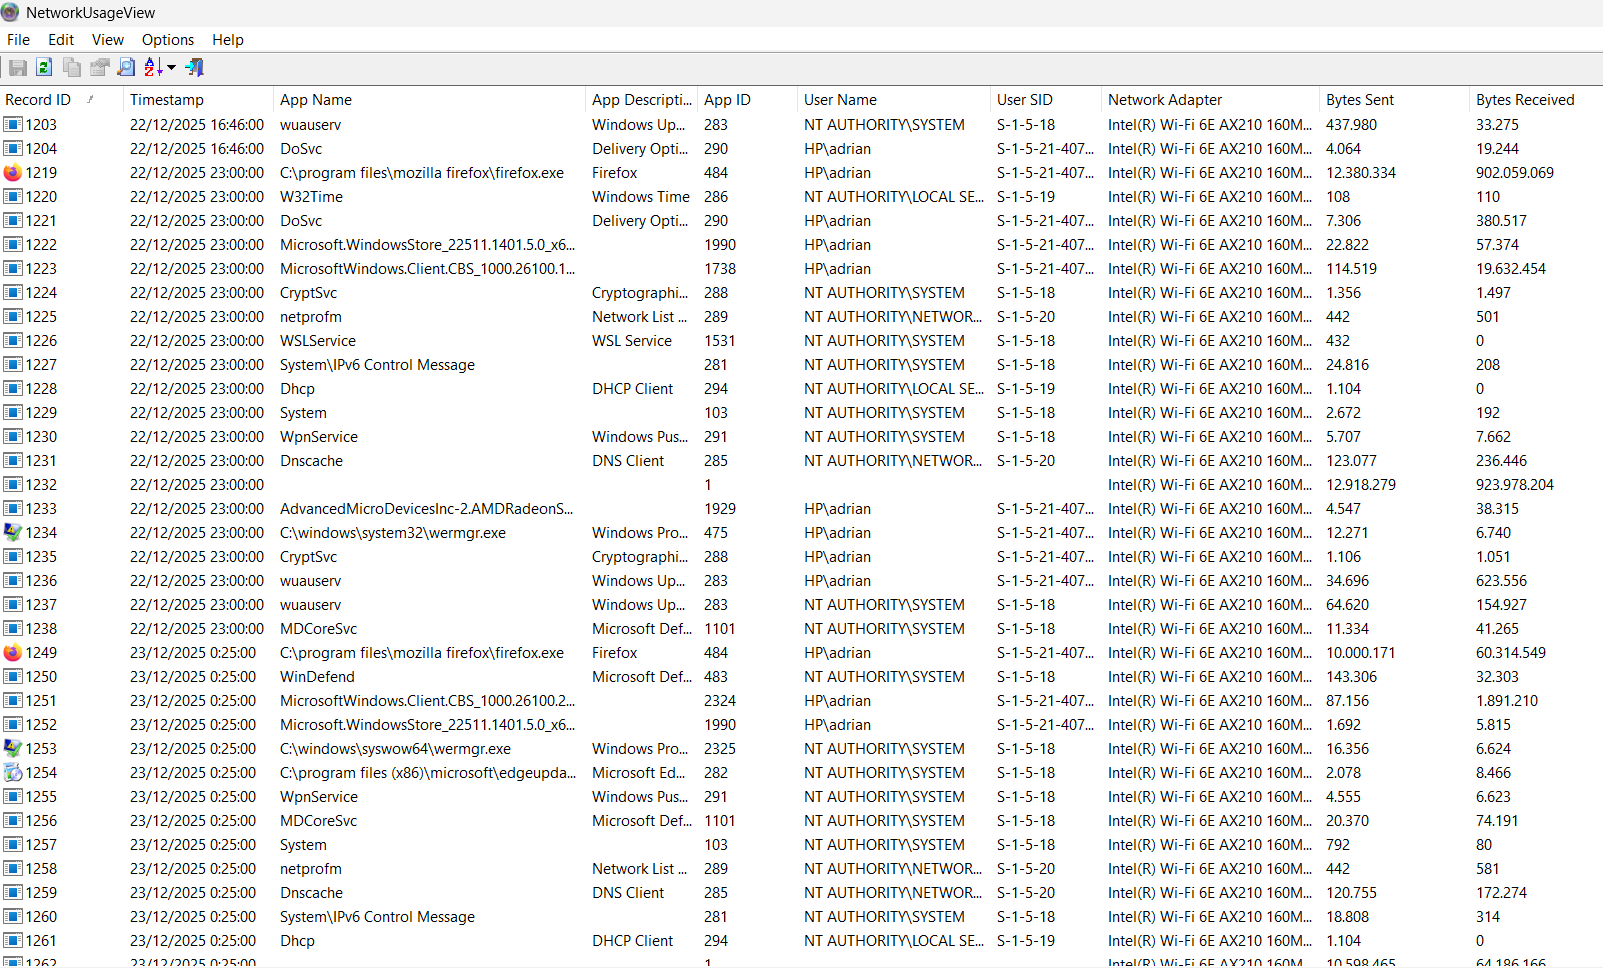Click the Properties toolbar icon
The height and width of the screenshot is (968, 1603).
[x=99, y=67]
